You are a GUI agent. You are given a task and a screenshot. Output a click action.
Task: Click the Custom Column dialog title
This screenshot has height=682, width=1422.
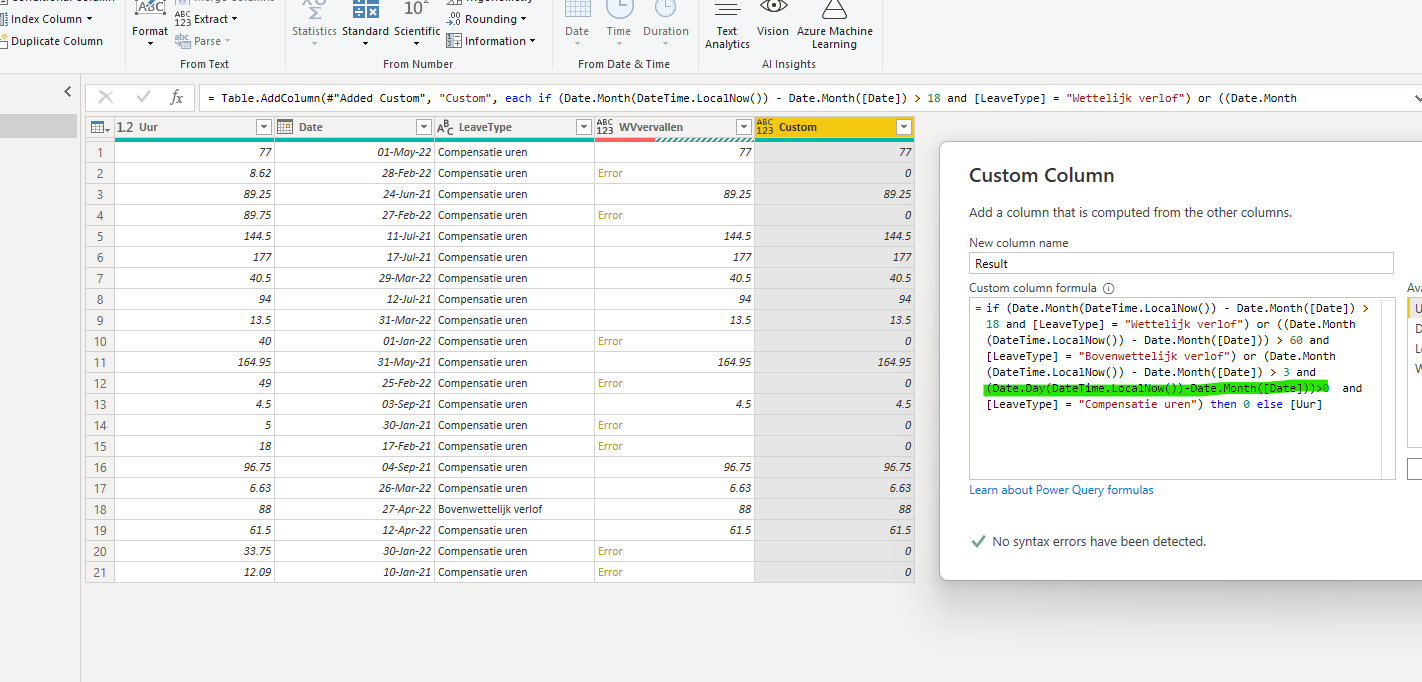(x=1041, y=176)
